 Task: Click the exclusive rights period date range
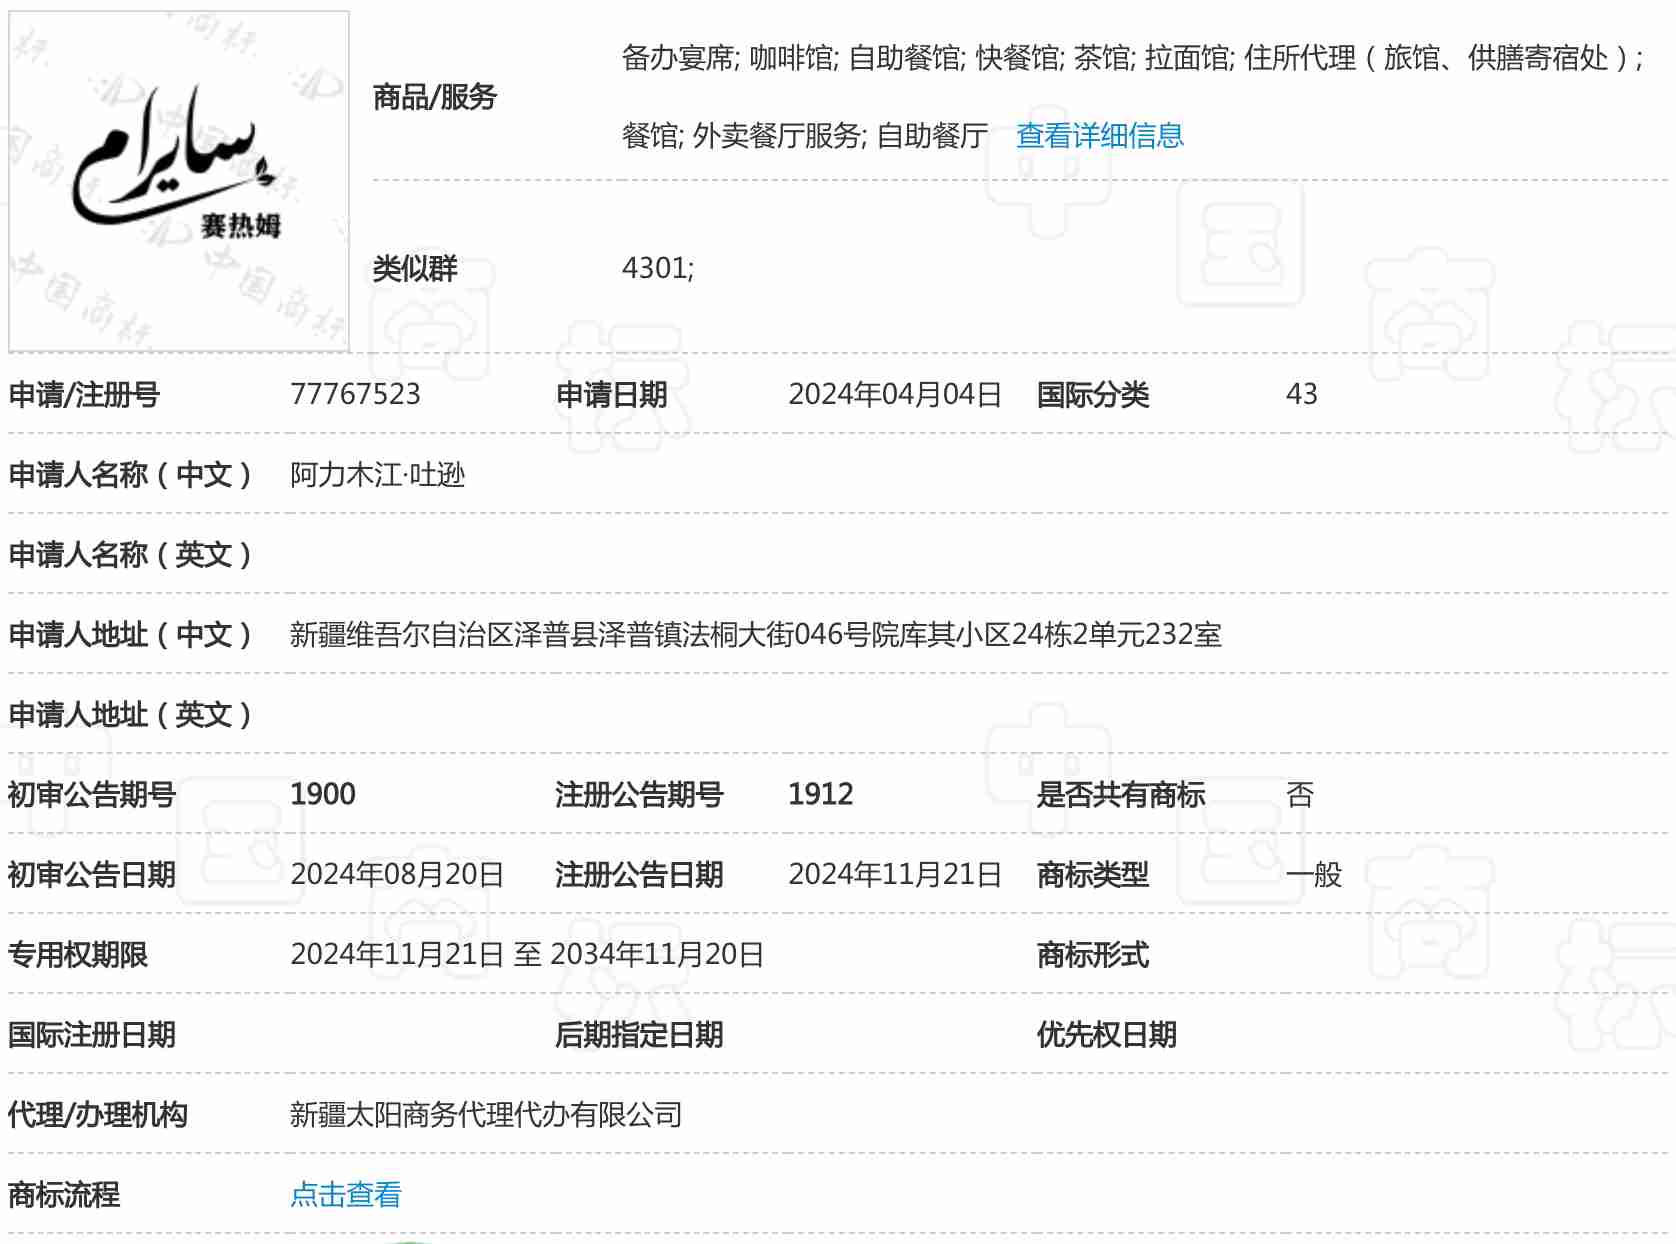(x=527, y=954)
